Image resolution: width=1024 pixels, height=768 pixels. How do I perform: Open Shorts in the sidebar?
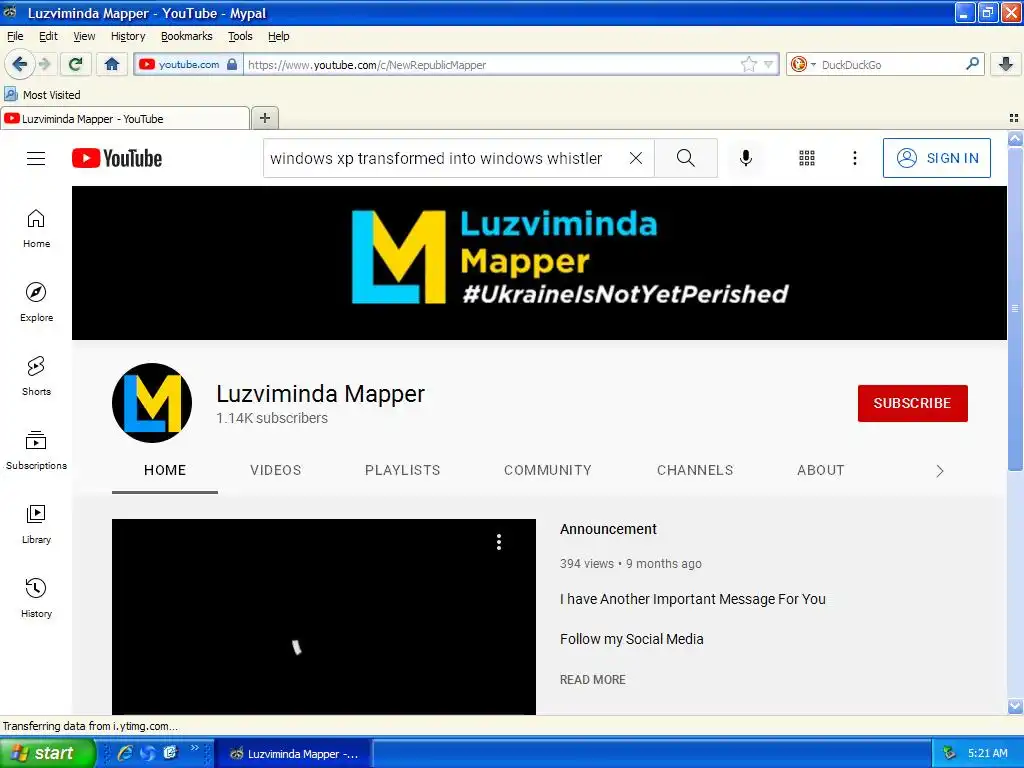pos(37,376)
